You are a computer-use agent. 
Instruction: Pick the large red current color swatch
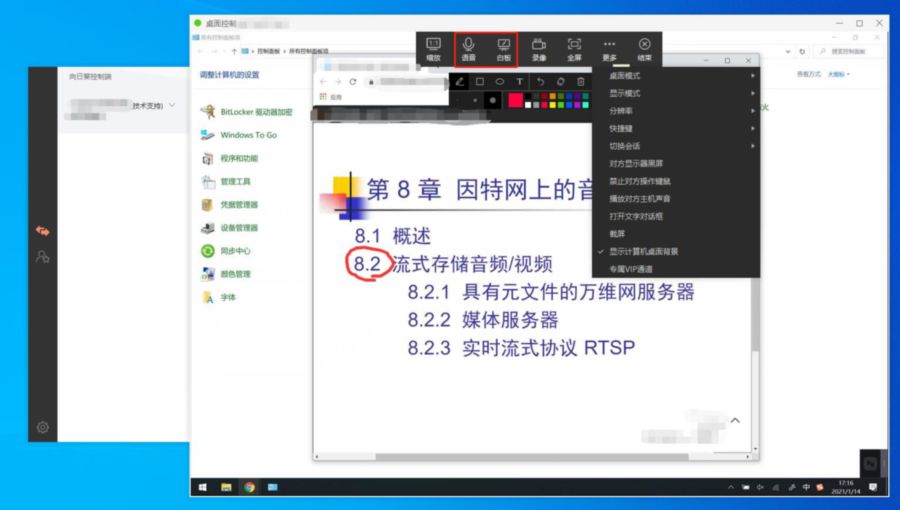pyautogui.click(x=515, y=100)
